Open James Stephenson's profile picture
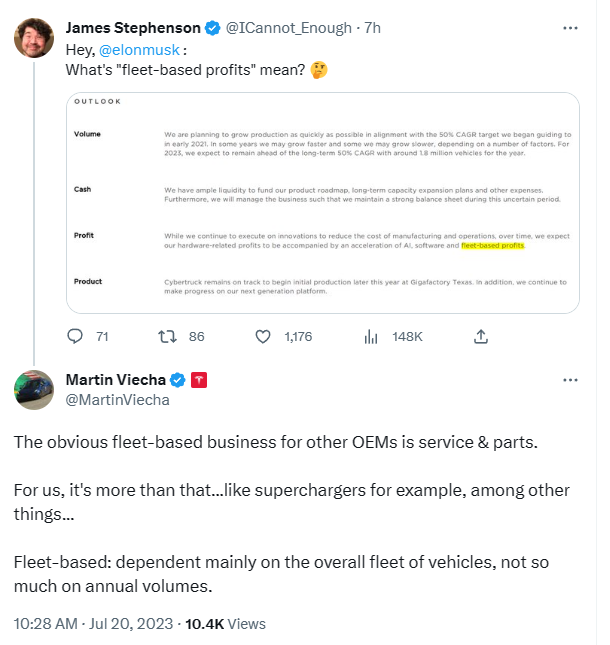610x645 pixels. point(34,37)
